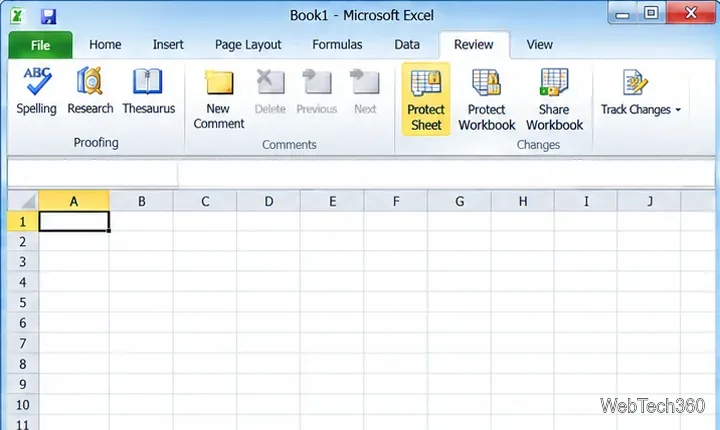Image resolution: width=720 pixels, height=430 pixels.
Task: Go to the Formulas tab
Action: [x=337, y=45]
